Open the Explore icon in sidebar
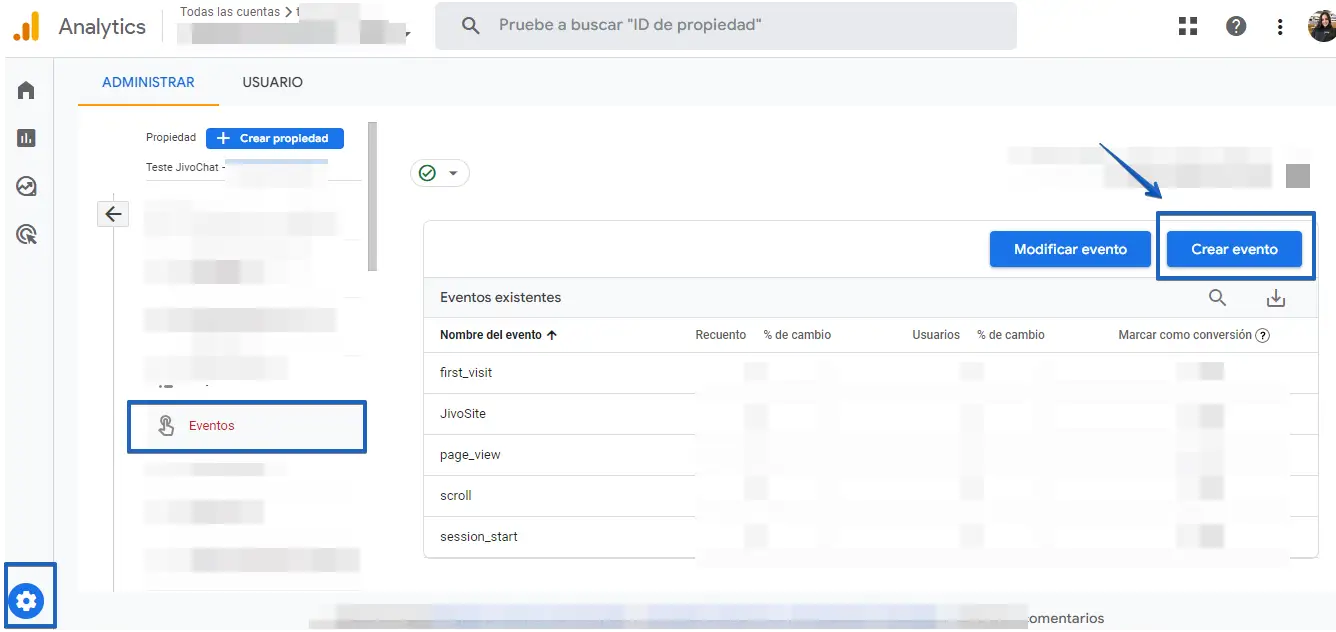The height and width of the screenshot is (632, 1336). tap(27, 186)
